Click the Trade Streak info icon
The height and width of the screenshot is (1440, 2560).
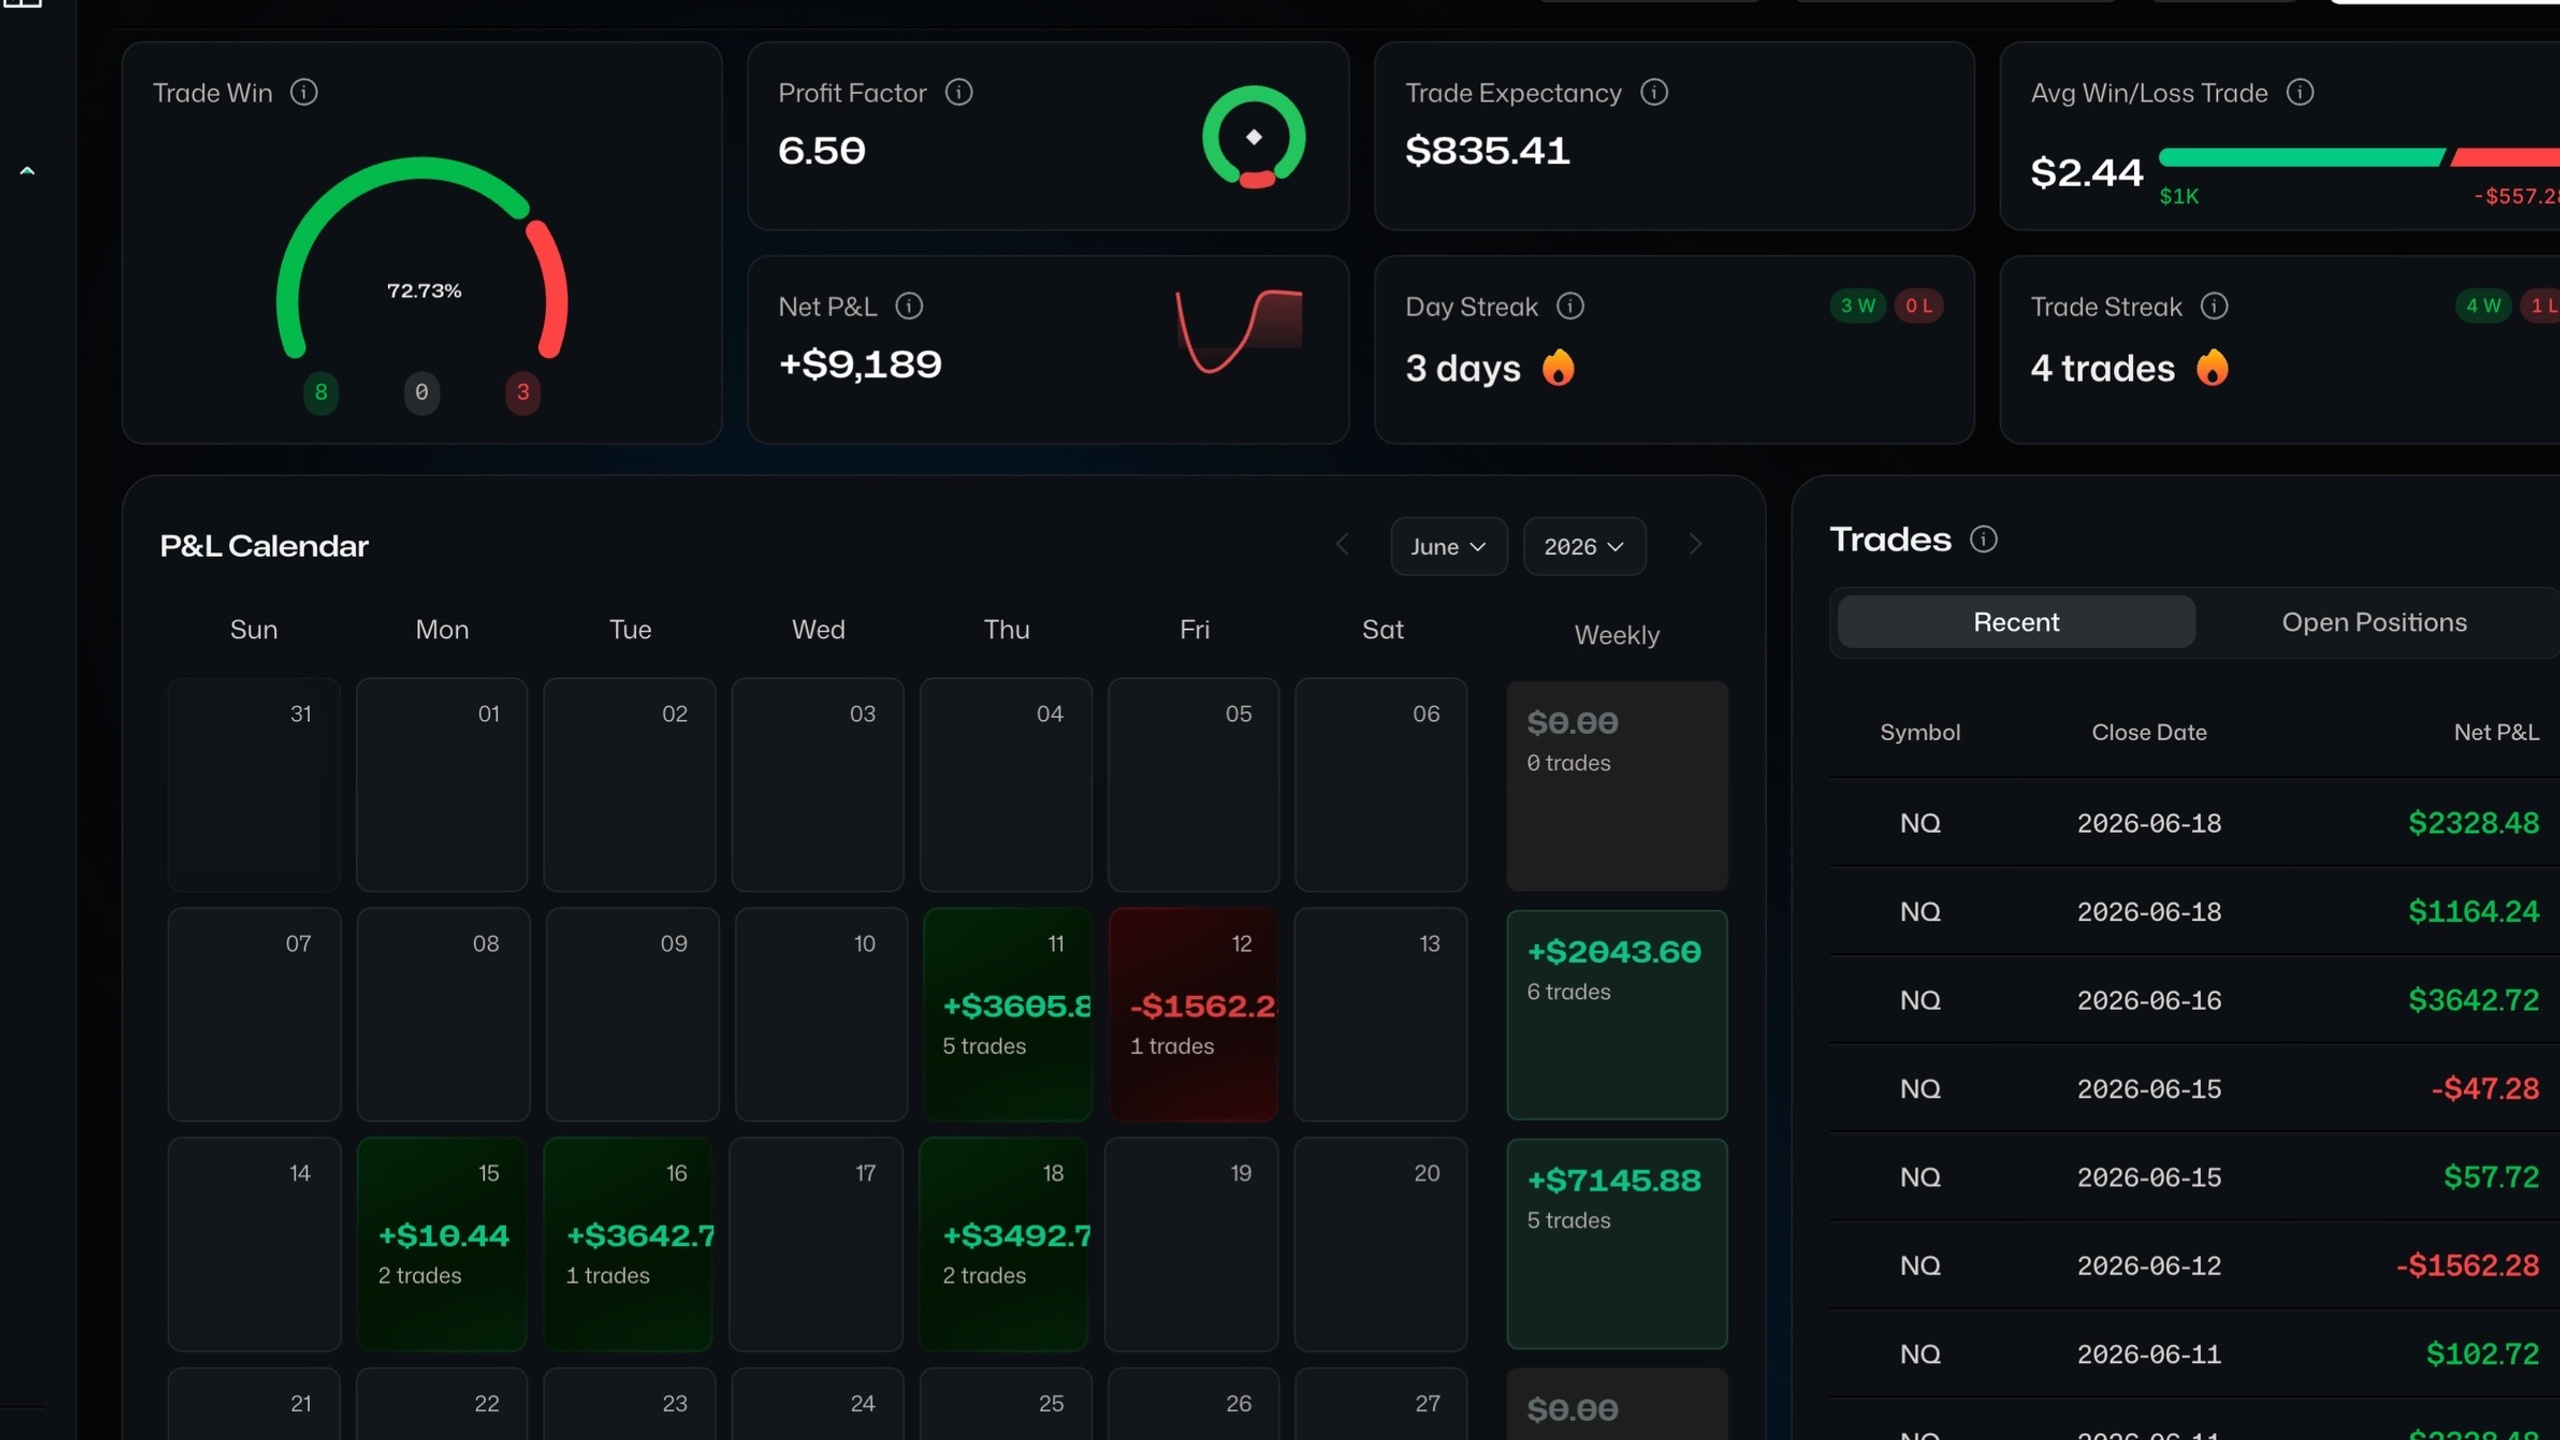pyautogui.click(x=2214, y=306)
